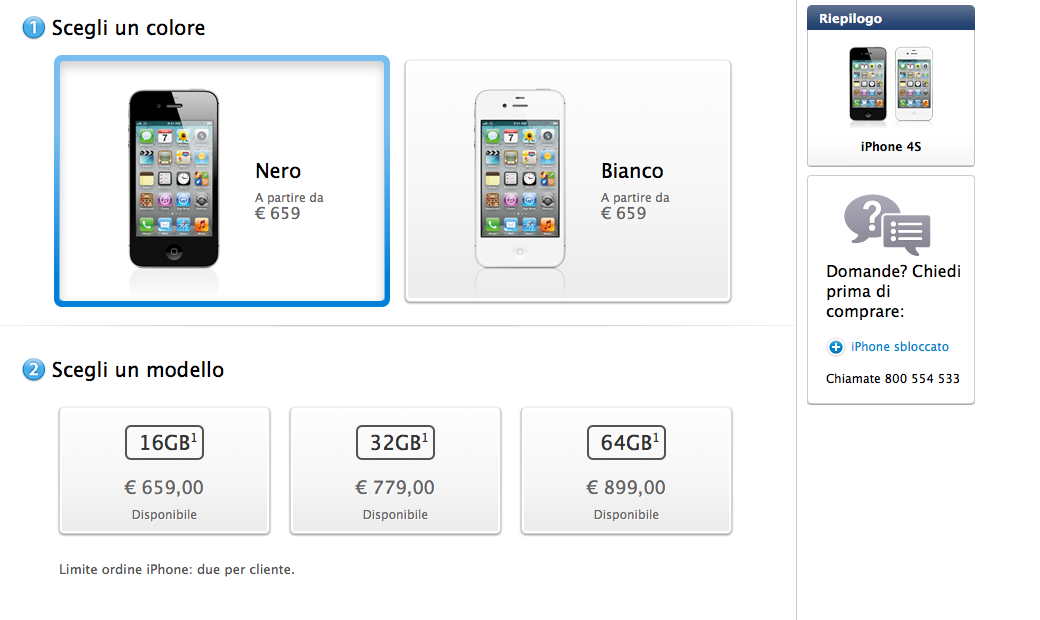This screenshot has height=620, width=1040.
Task: Select the black iPhone image
Action: (174, 178)
